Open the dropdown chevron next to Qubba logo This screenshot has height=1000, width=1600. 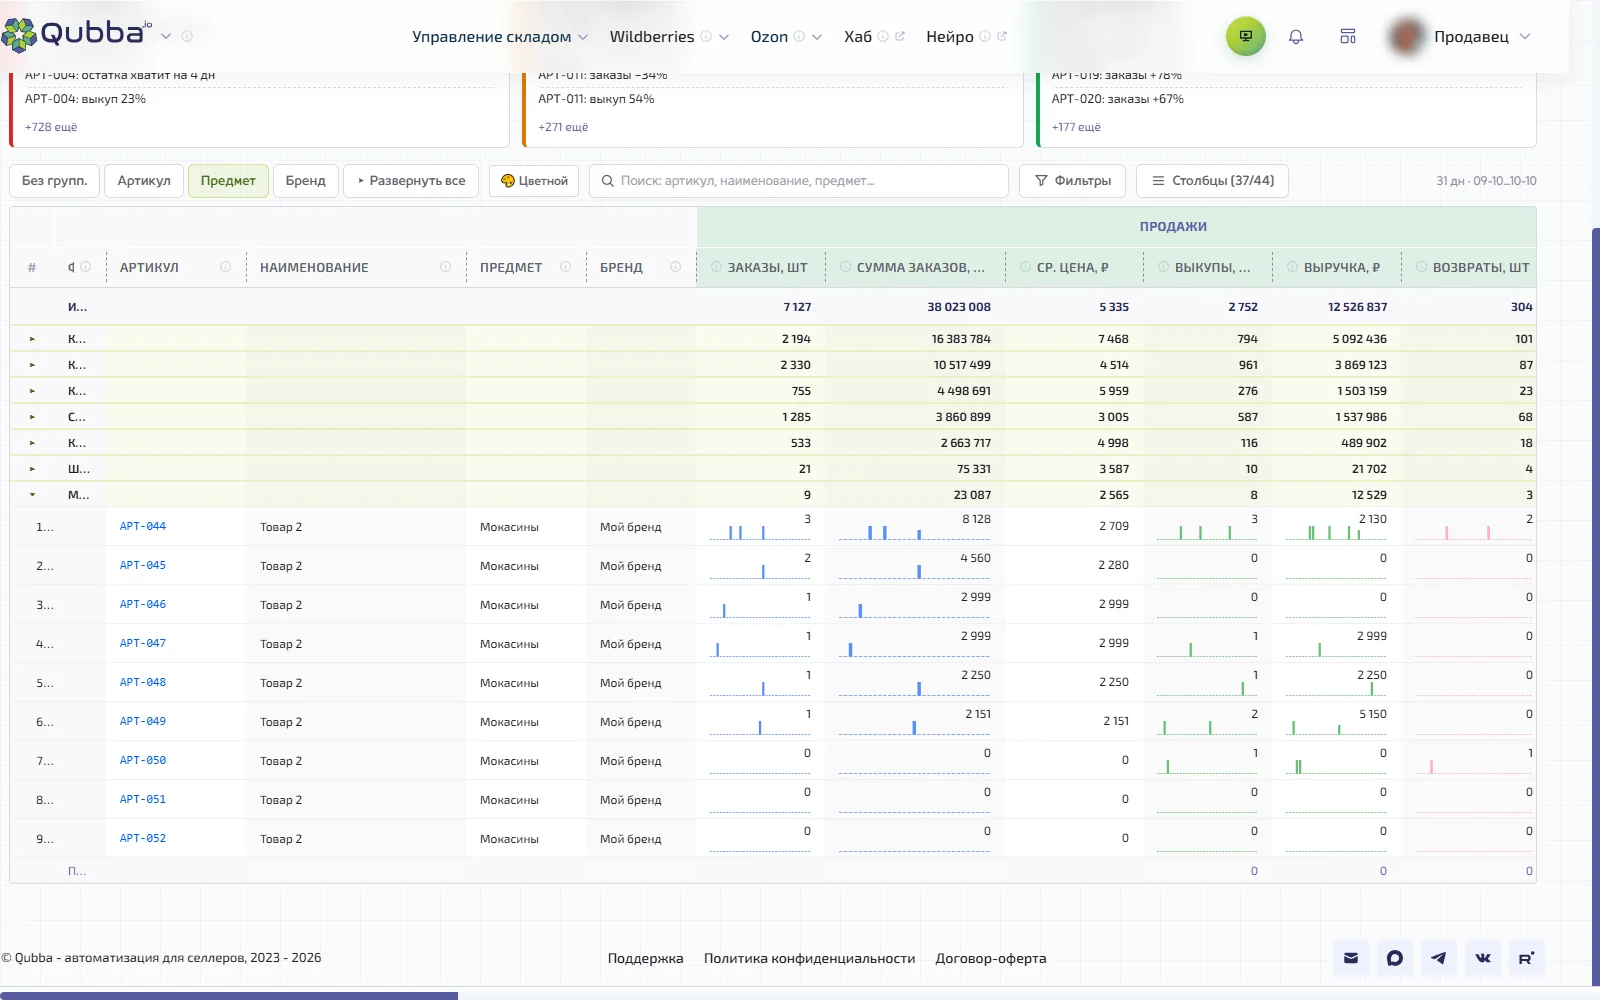click(166, 36)
